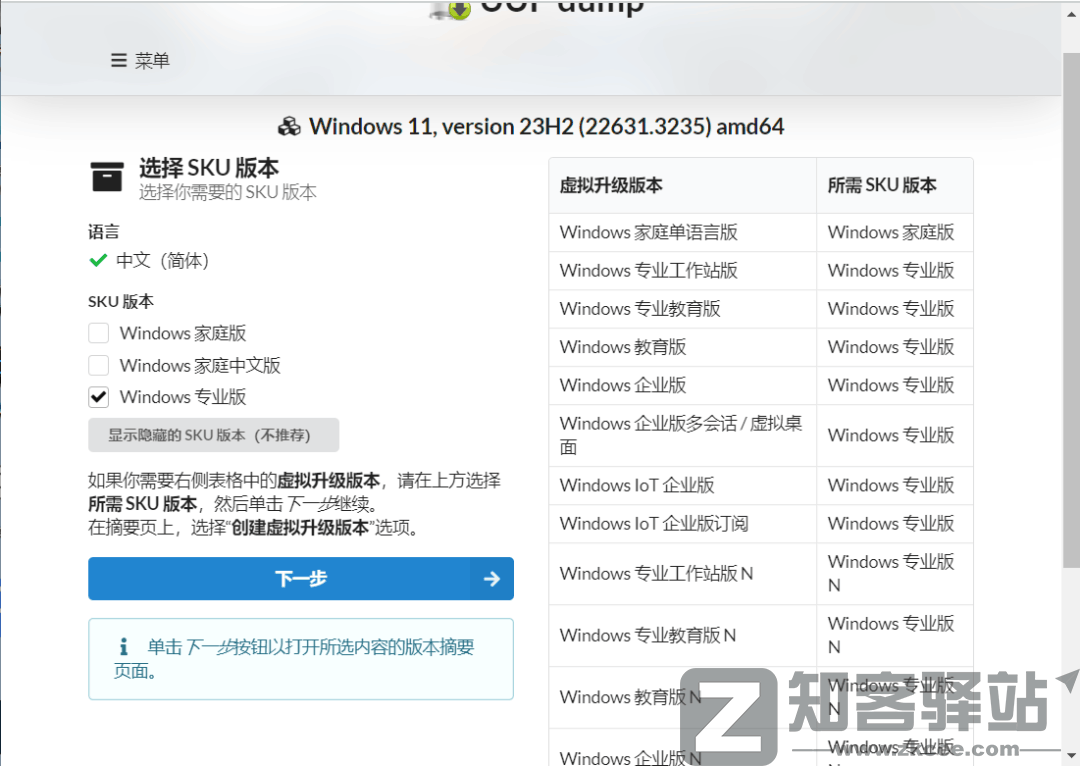Click the Windows IoT 企业版 row

pyautogui.click(x=637, y=485)
